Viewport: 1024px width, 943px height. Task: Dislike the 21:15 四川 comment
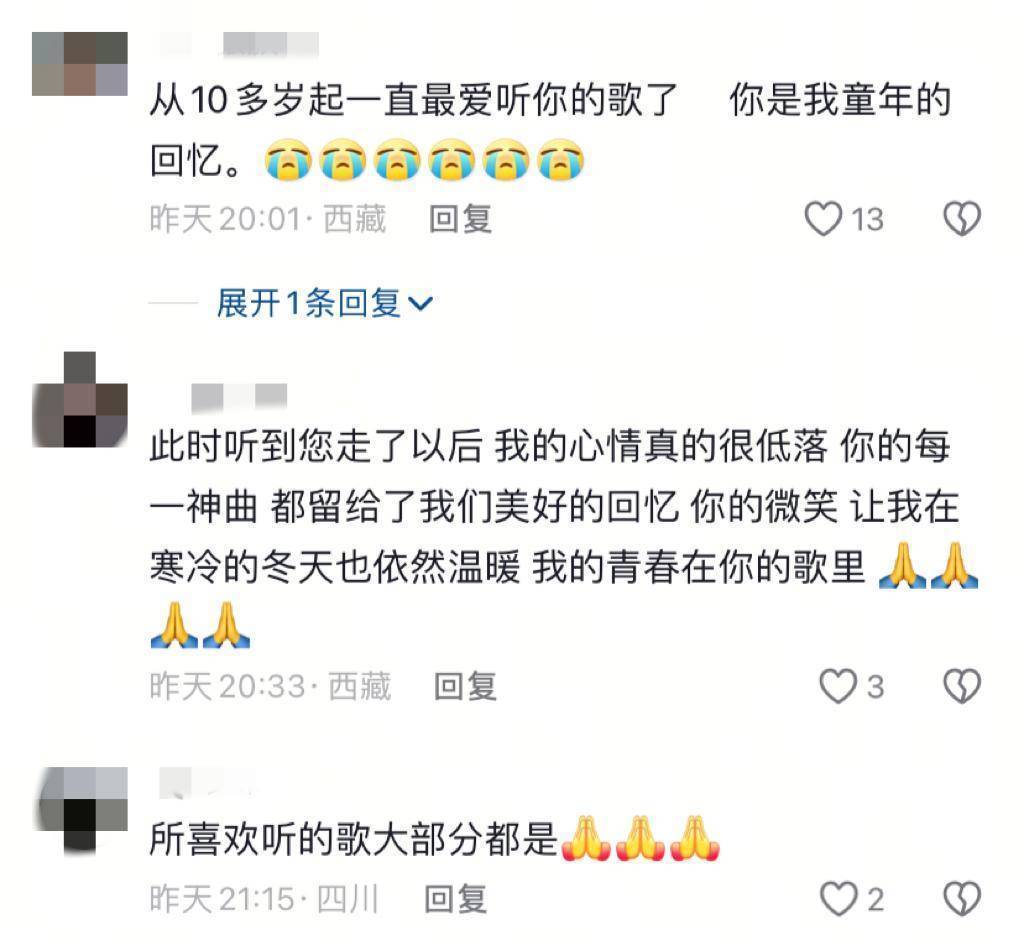[x=962, y=899]
